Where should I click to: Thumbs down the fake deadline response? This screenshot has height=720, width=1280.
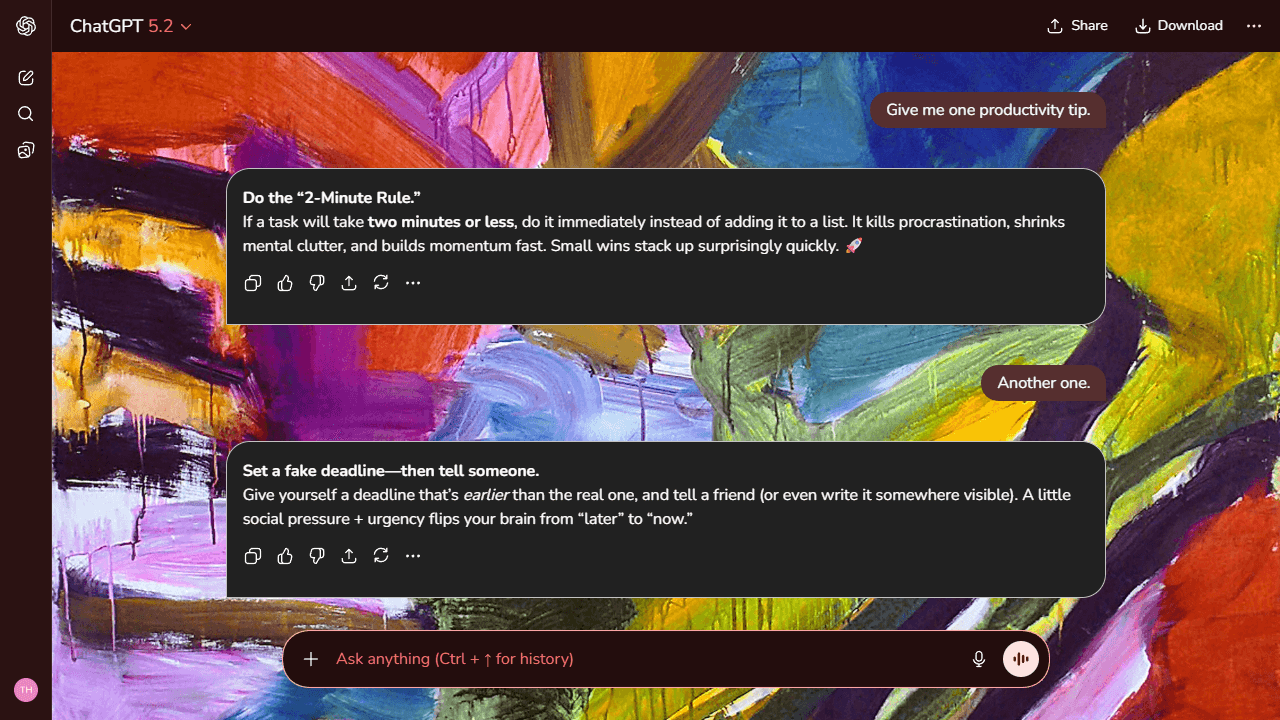pyautogui.click(x=316, y=556)
